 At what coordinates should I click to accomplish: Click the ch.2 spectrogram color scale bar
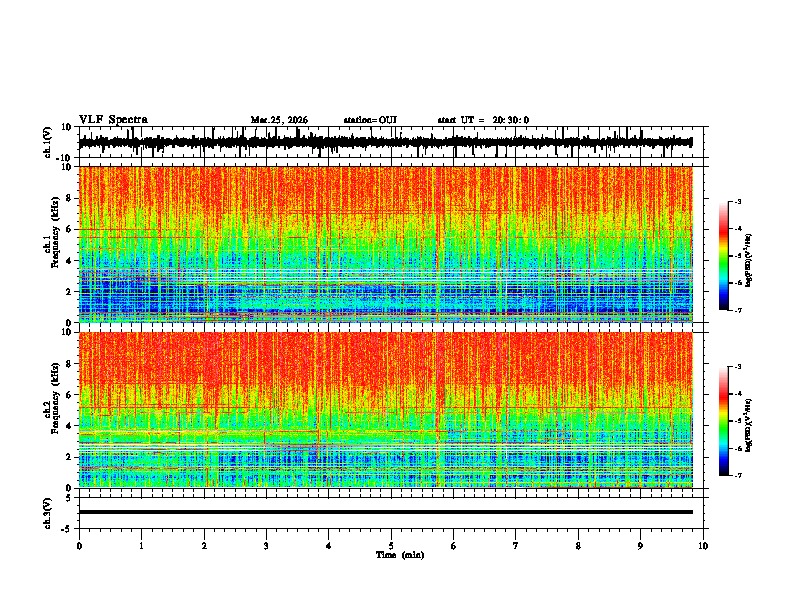click(x=724, y=421)
